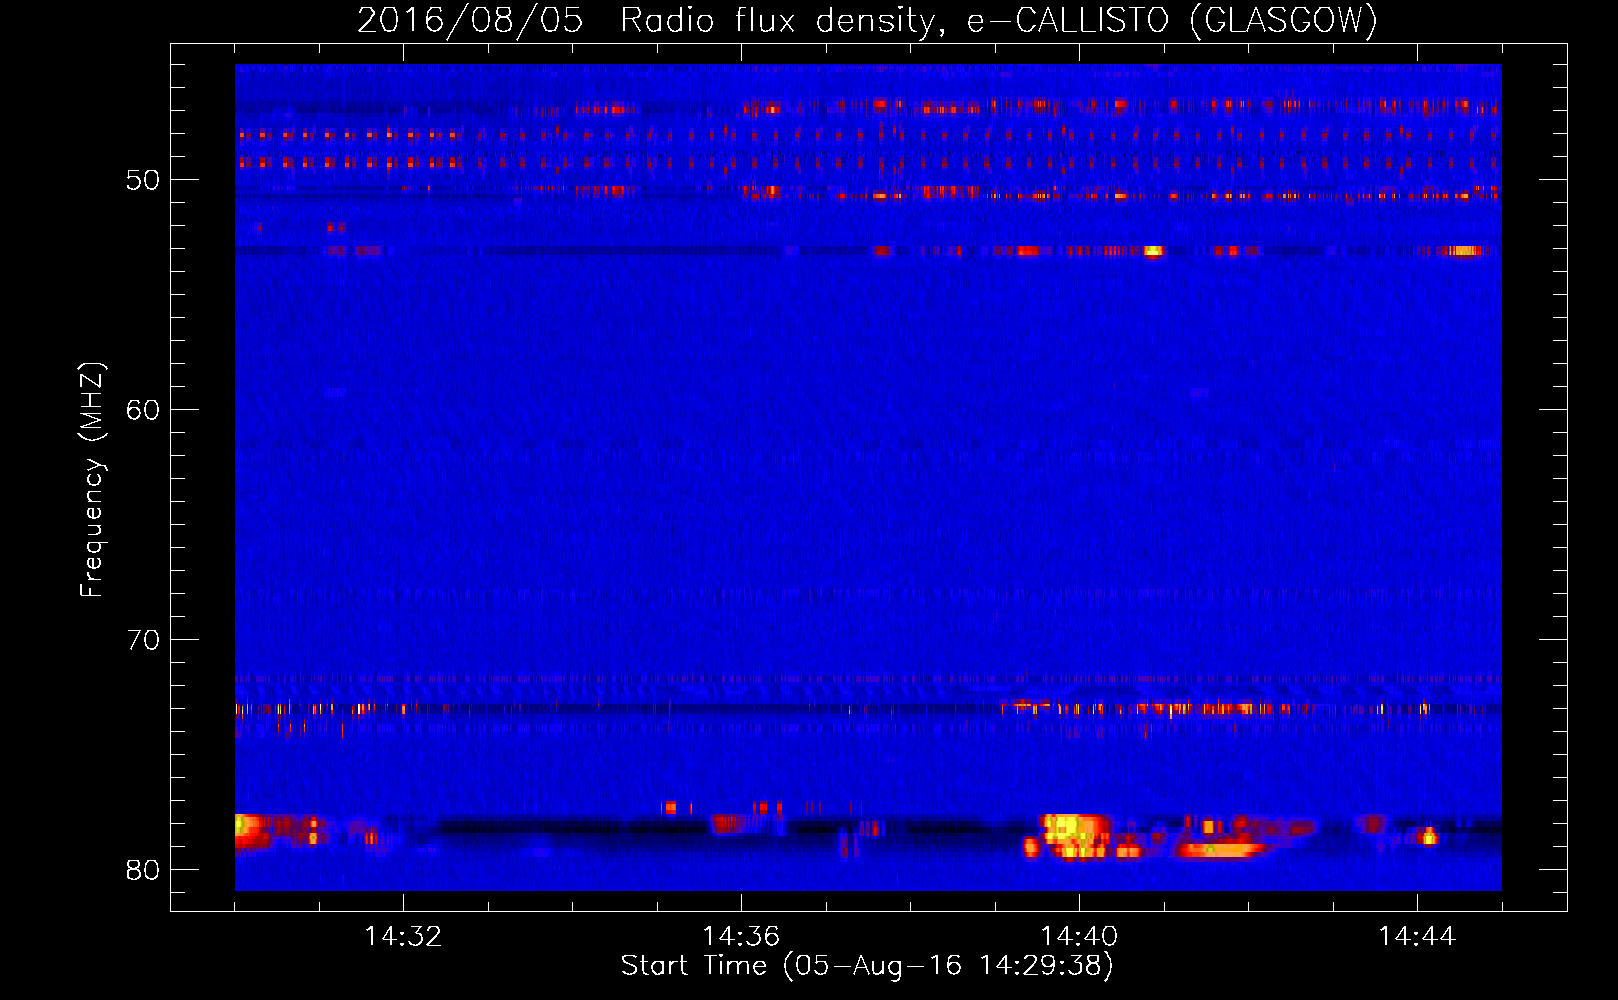
Task: Click the Start Time axis caption
Action: point(866,966)
